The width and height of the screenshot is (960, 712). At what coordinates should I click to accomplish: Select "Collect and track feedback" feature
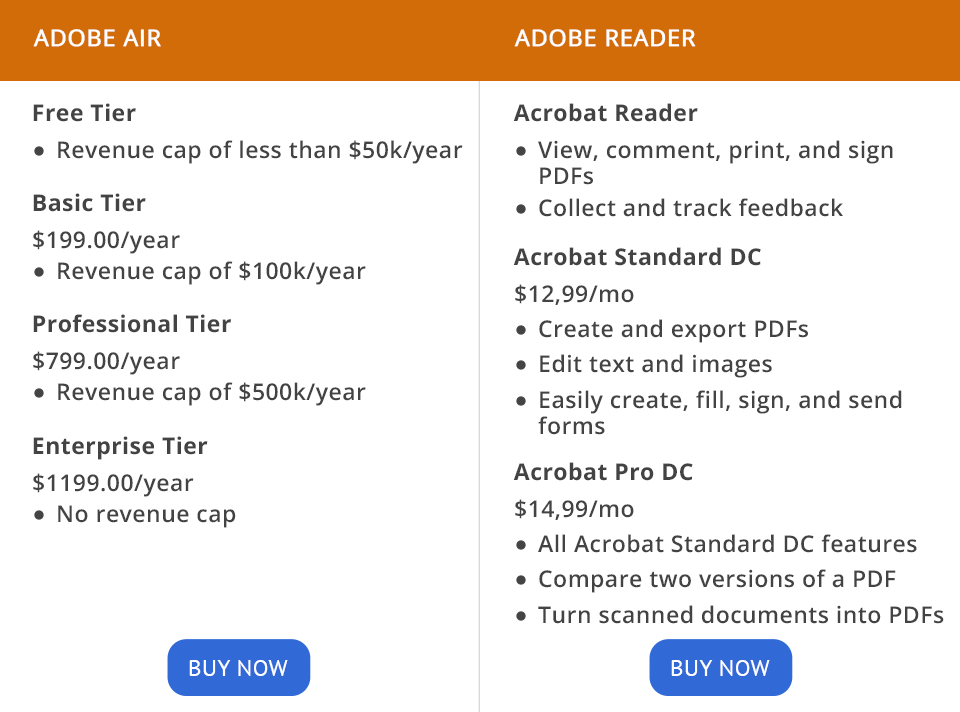[x=690, y=208]
